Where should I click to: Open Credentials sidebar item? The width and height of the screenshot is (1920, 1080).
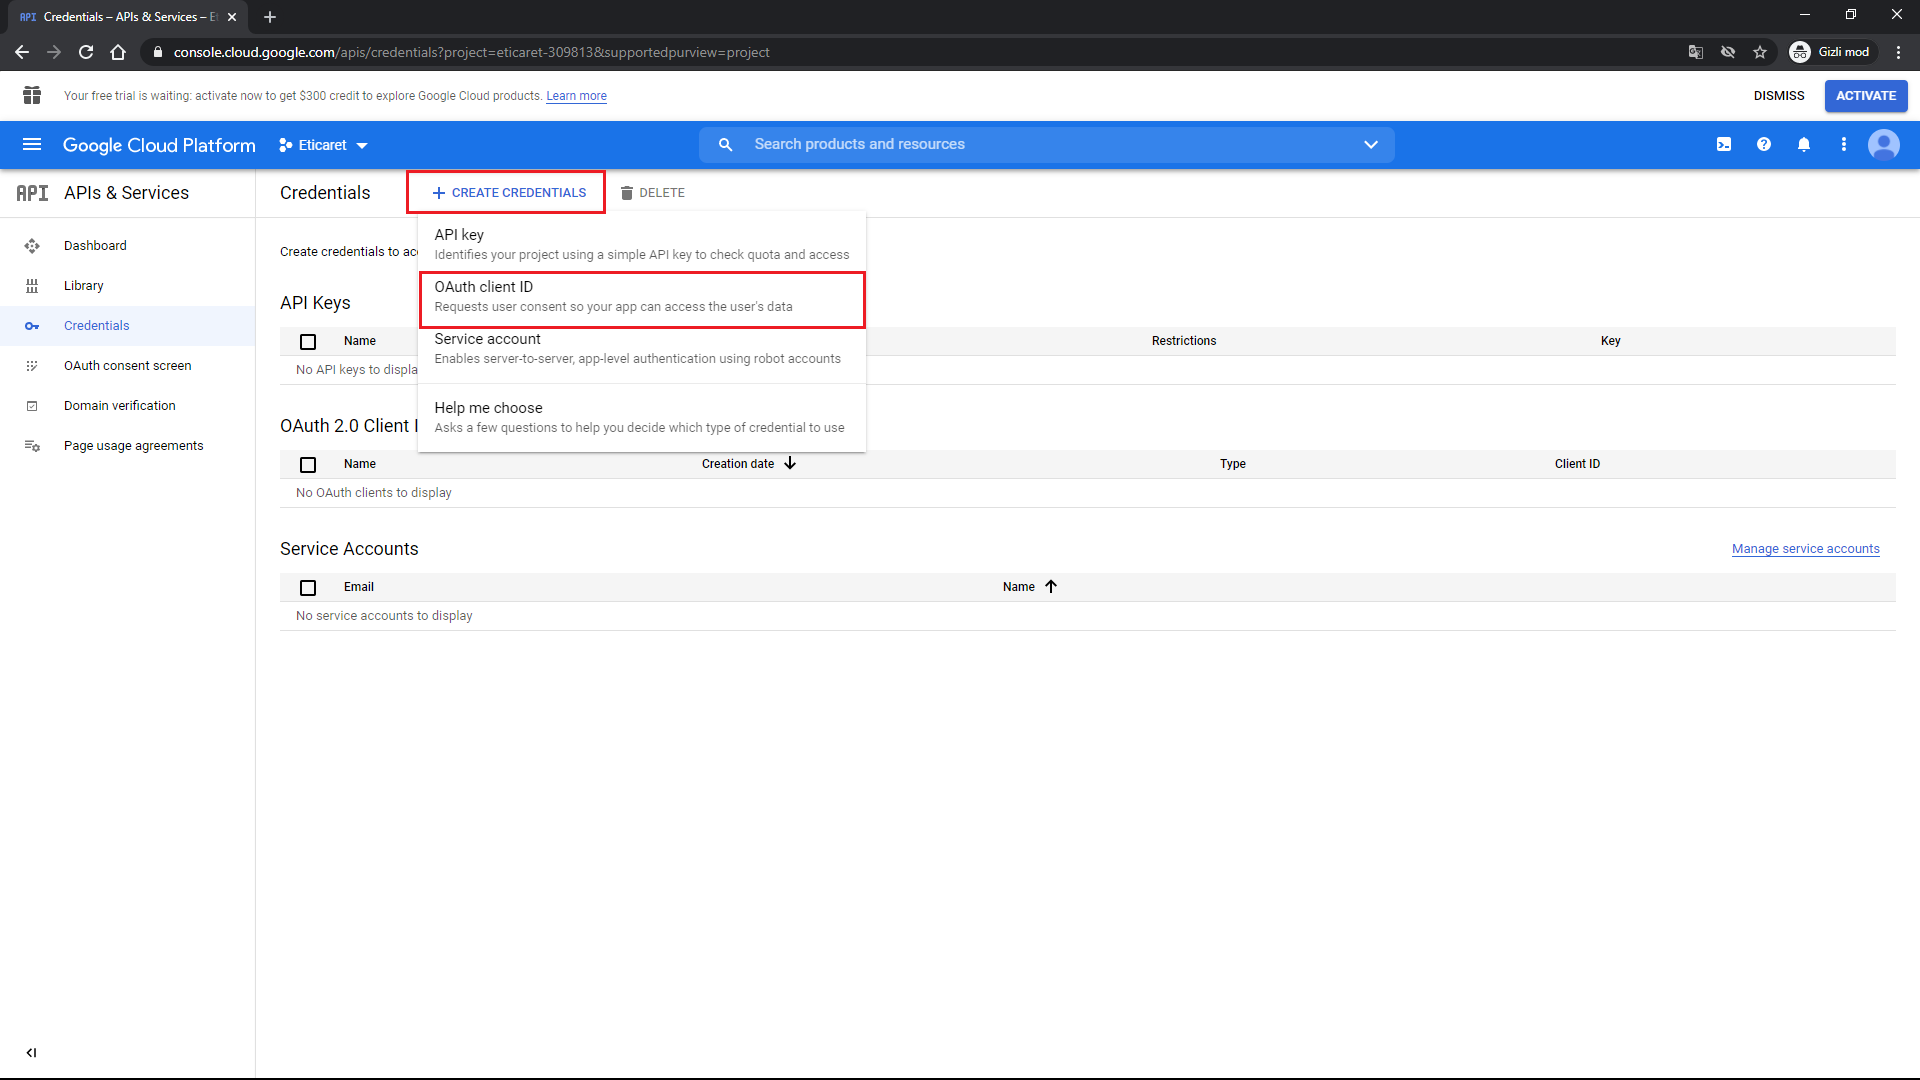[128, 326]
